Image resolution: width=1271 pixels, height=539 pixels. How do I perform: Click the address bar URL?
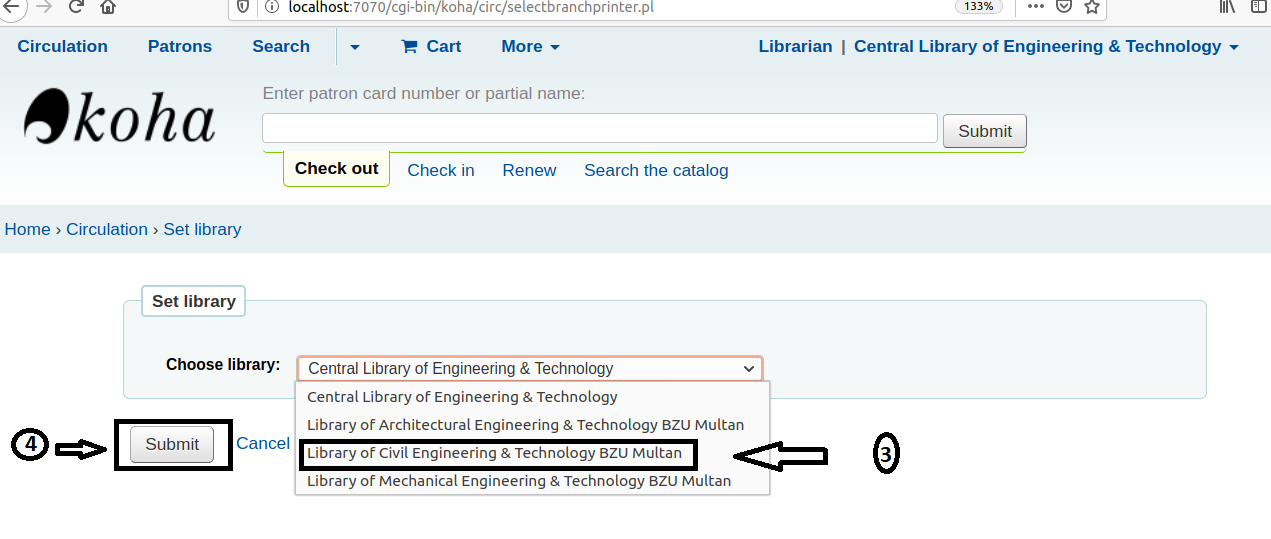pos(472,6)
